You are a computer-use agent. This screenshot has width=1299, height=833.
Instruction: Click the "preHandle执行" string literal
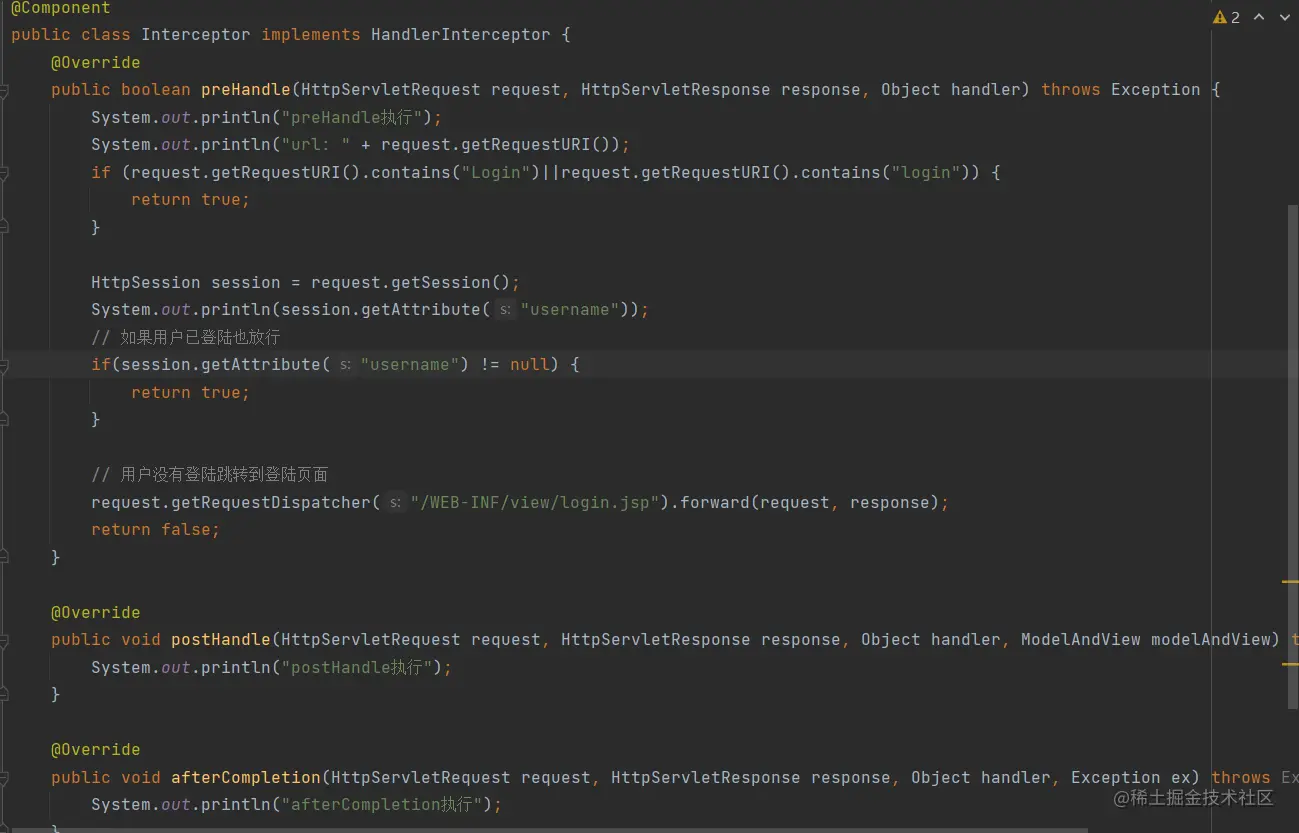[351, 118]
